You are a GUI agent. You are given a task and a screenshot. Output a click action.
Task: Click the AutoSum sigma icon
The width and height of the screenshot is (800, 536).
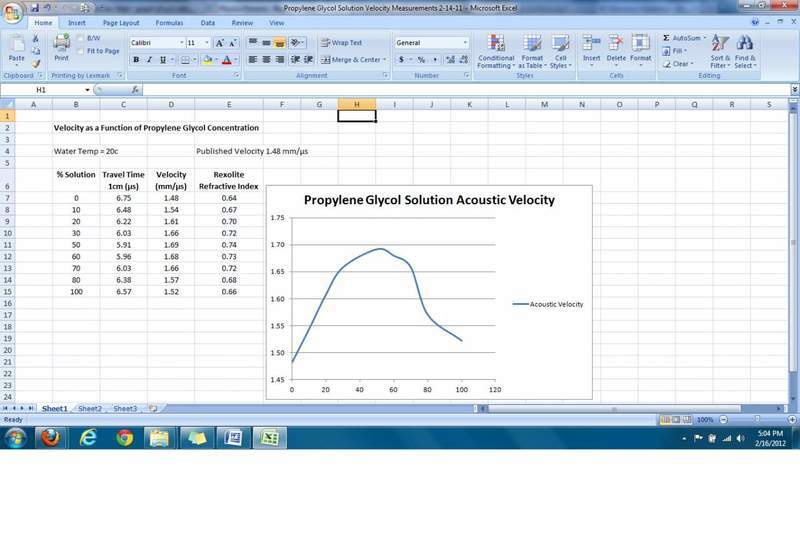click(x=666, y=38)
